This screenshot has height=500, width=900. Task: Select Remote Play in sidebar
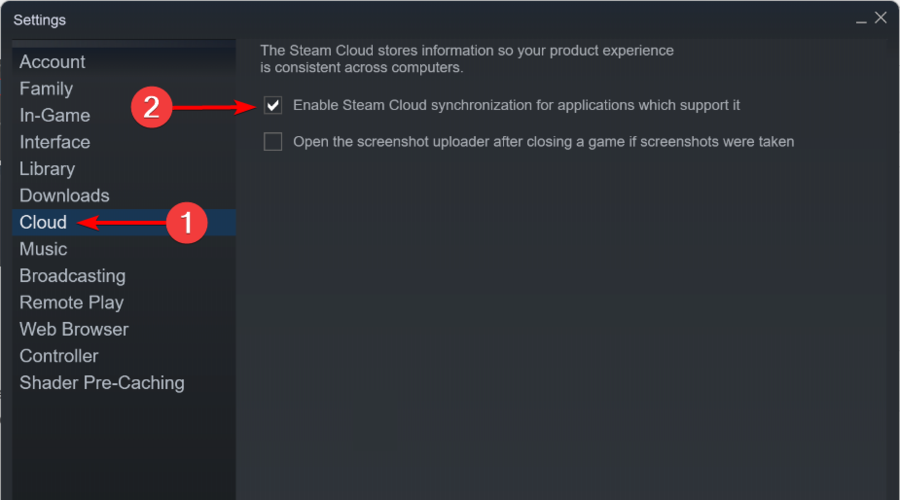[72, 303]
